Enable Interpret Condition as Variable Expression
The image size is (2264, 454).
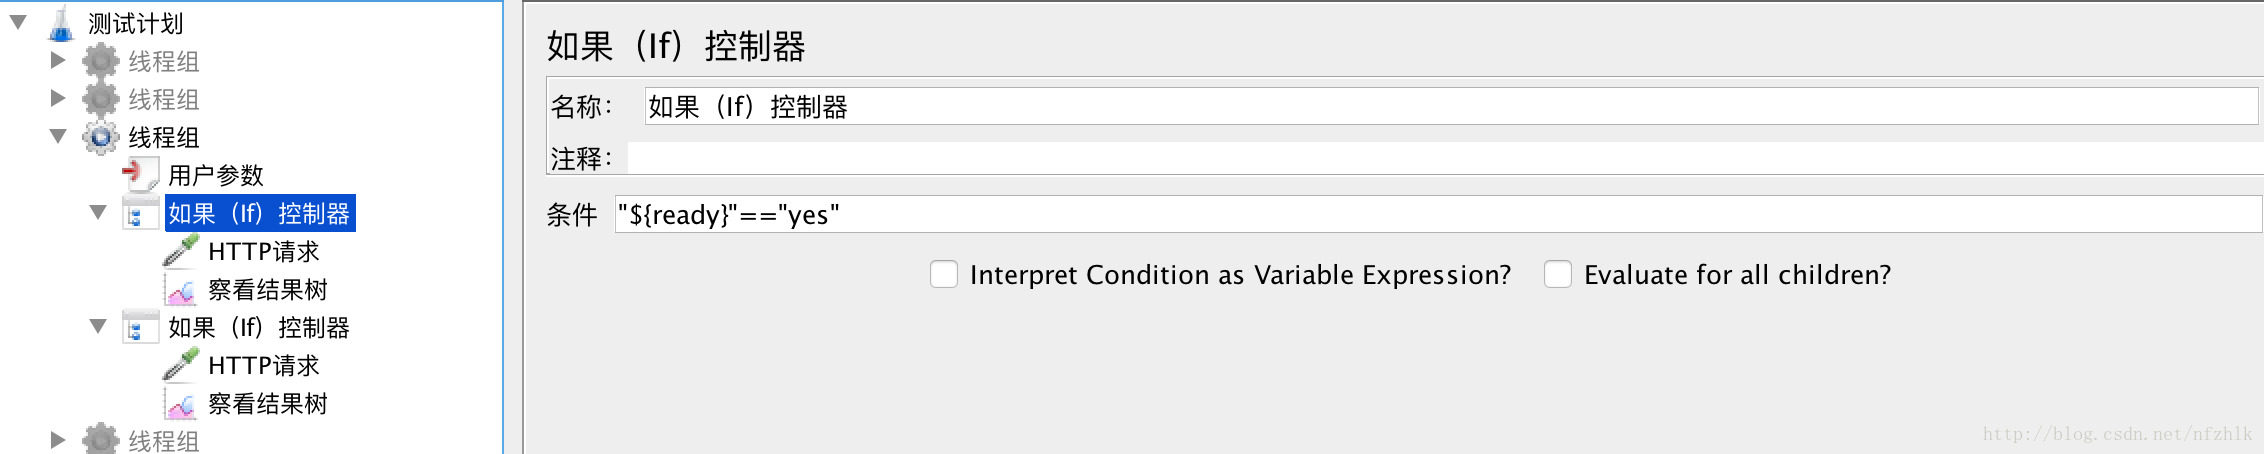coord(944,274)
